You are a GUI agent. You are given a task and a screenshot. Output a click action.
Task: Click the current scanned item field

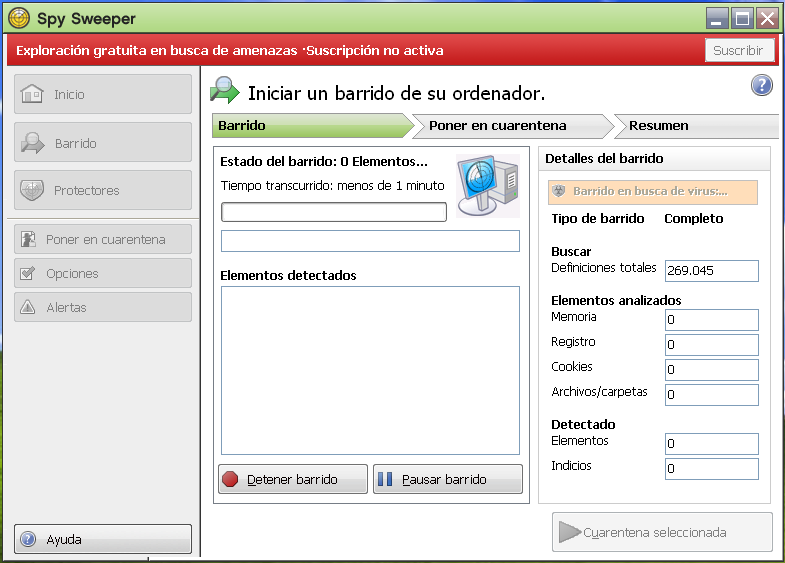click(370, 241)
